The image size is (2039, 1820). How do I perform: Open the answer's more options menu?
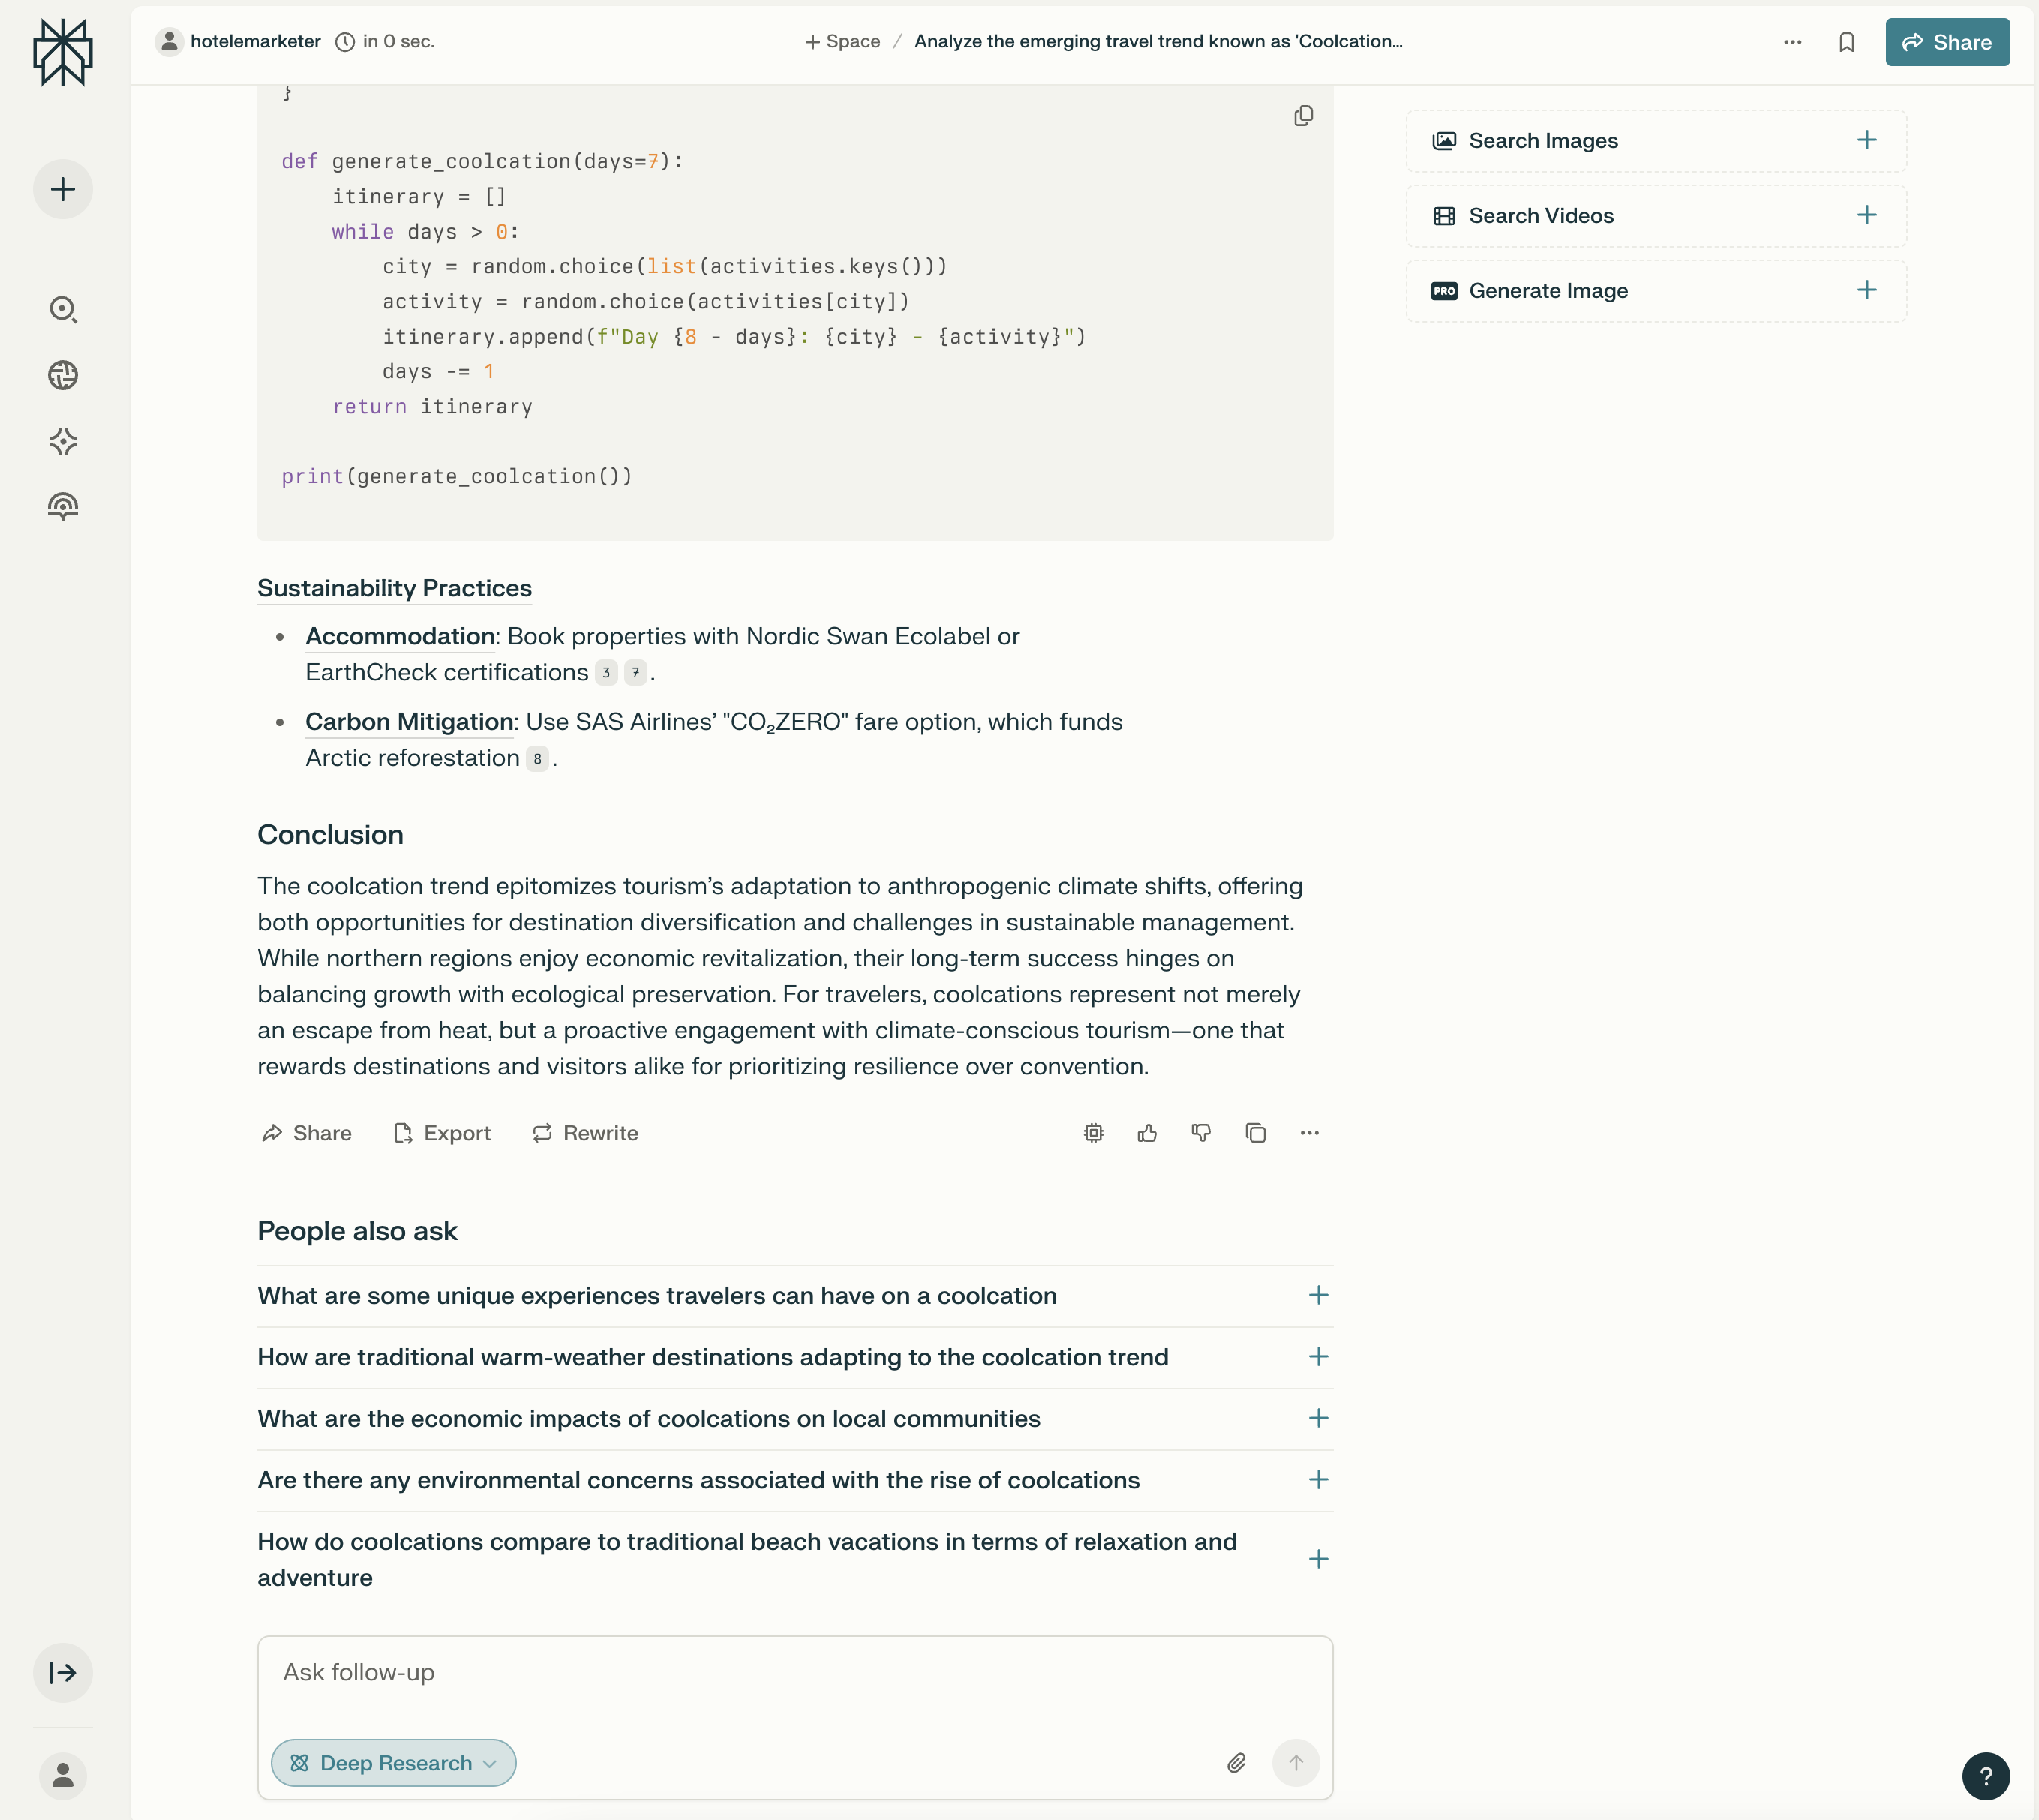click(1309, 1133)
